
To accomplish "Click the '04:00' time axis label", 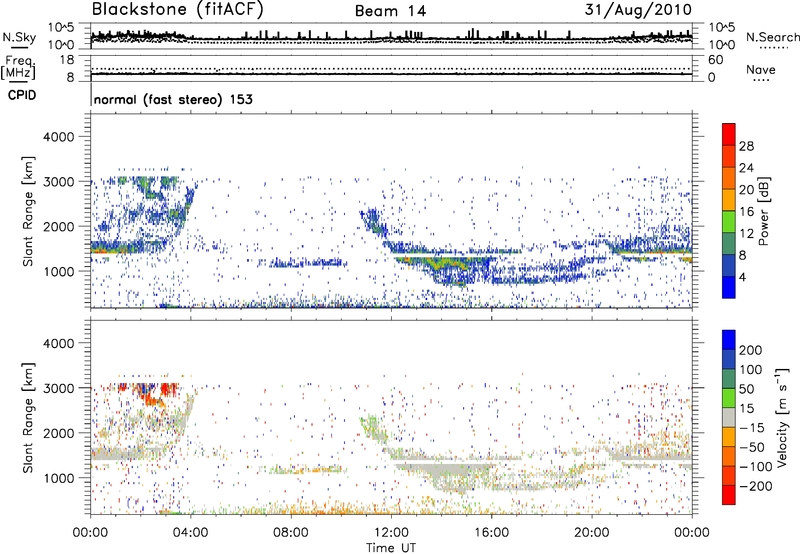I will click(190, 533).
